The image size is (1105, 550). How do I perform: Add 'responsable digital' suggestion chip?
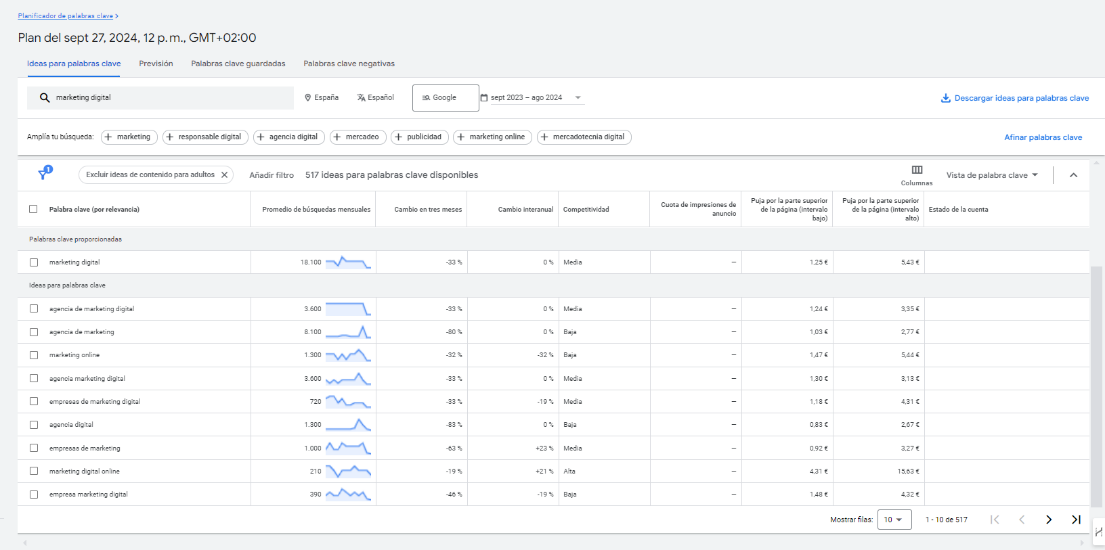(x=205, y=137)
